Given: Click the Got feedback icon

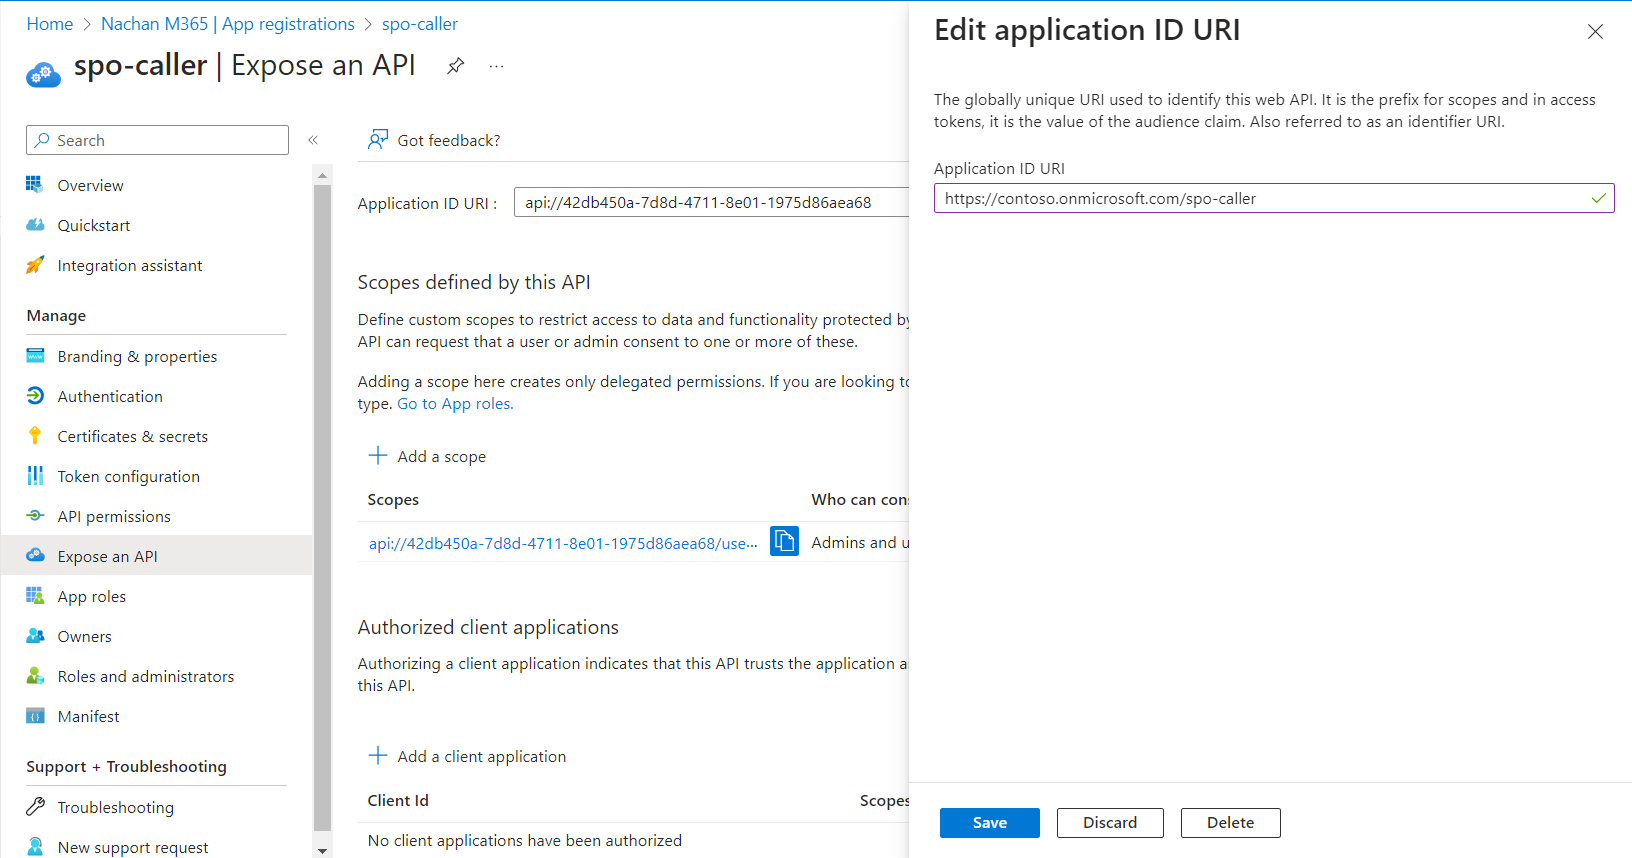Looking at the screenshot, I should 377,140.
